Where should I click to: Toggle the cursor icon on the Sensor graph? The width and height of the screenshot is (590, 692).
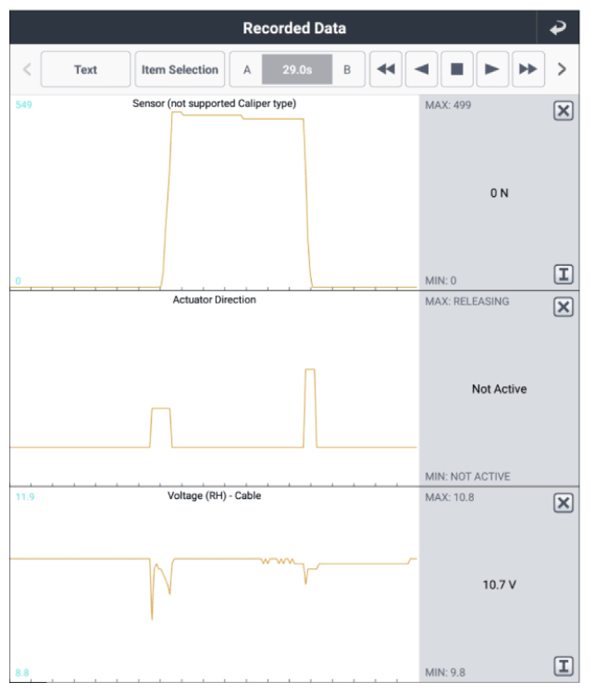pos(564,274)
